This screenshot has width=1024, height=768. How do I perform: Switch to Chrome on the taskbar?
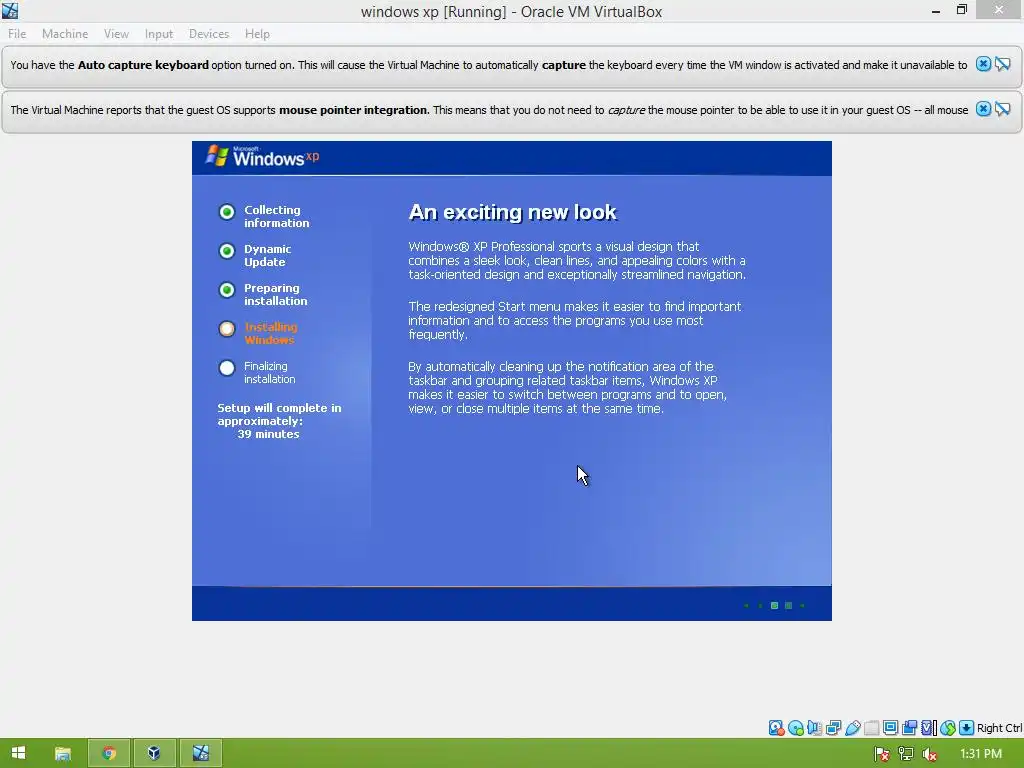(x=109, y=753)
